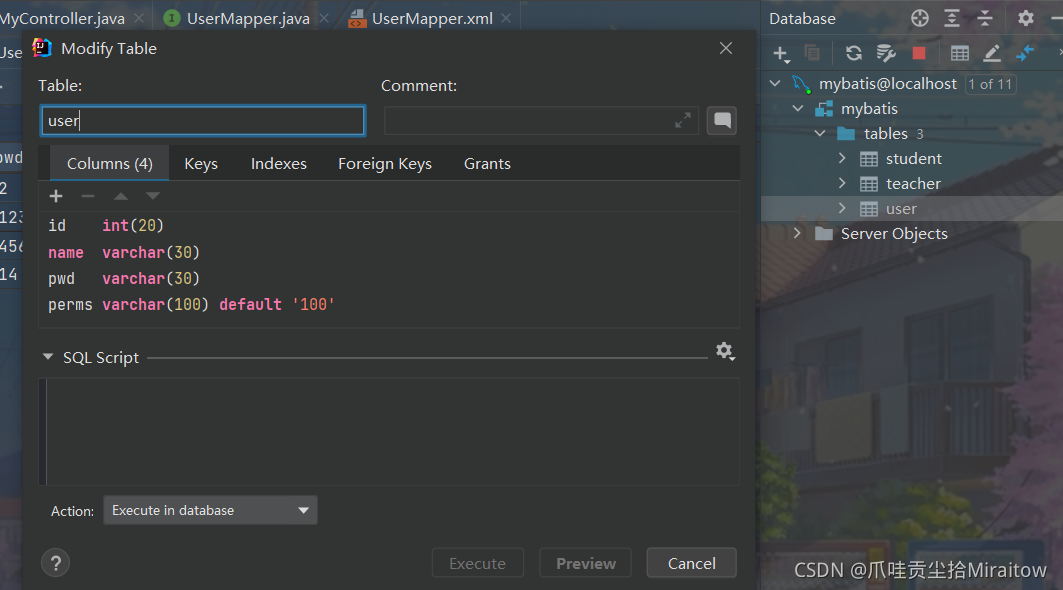Open the UserMapper.java editor tab
The width and height of the screenshot is (1063, 590).
pyautogui.click(x=247, y=18)
